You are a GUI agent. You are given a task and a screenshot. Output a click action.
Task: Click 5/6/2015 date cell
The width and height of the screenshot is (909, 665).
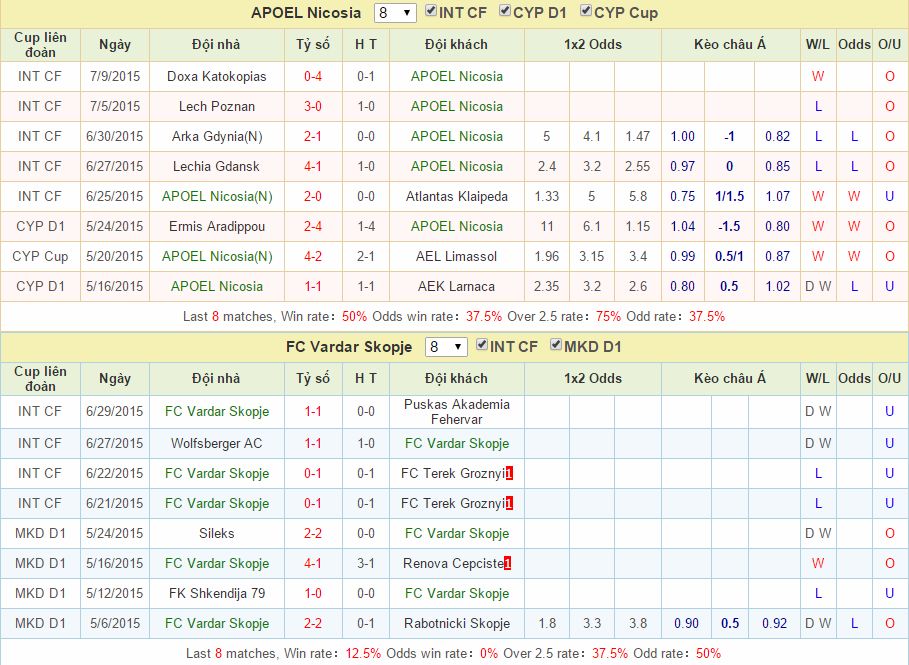coord(115,624)
